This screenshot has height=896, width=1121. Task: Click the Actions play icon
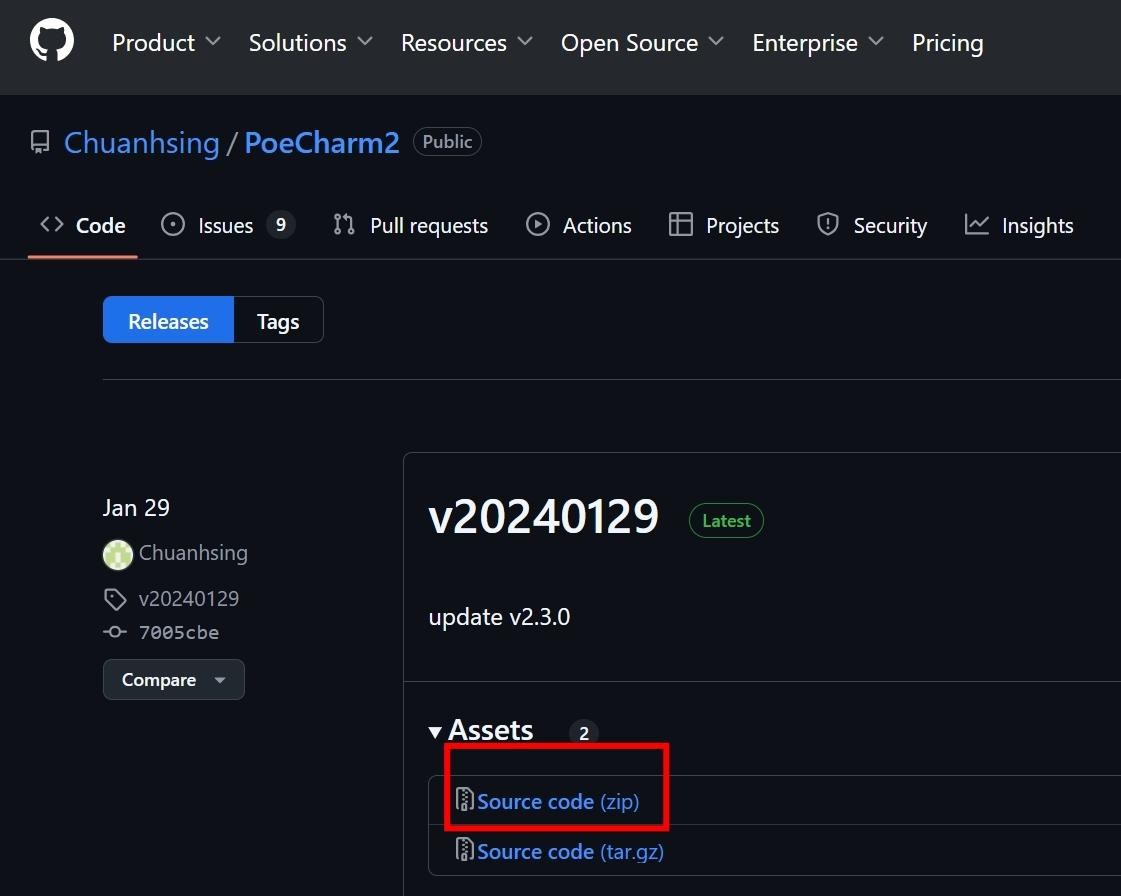tap(538, 224)
